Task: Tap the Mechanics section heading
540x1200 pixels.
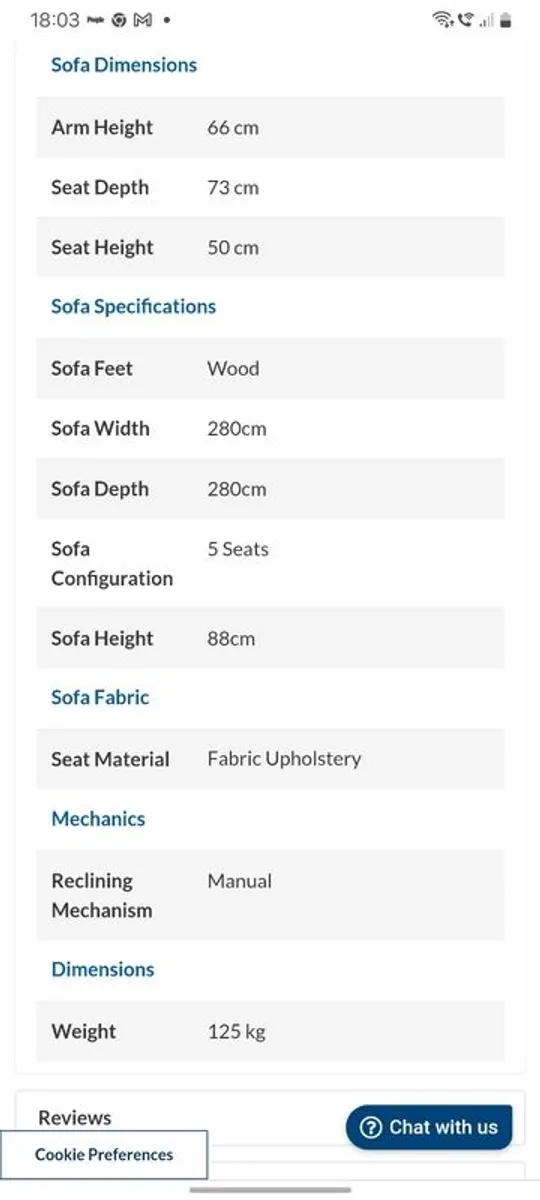Action: [98, 819]
